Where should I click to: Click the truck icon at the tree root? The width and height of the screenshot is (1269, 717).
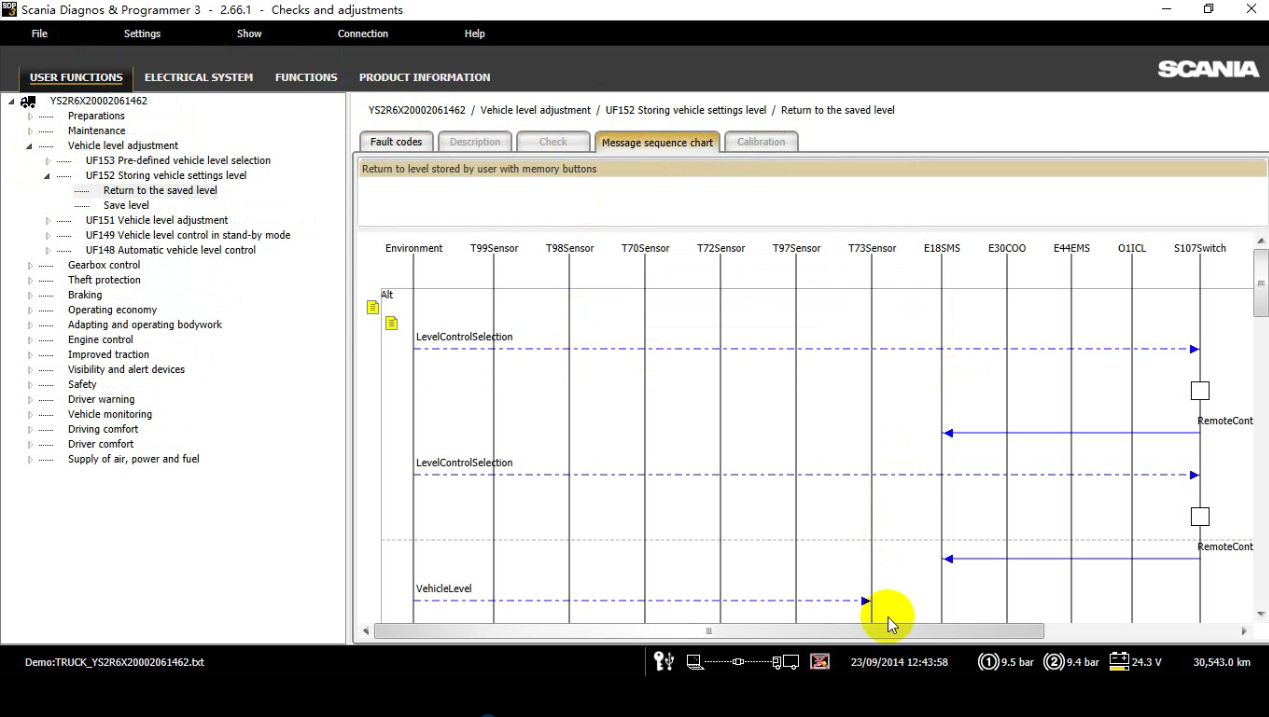click(28, 101)
